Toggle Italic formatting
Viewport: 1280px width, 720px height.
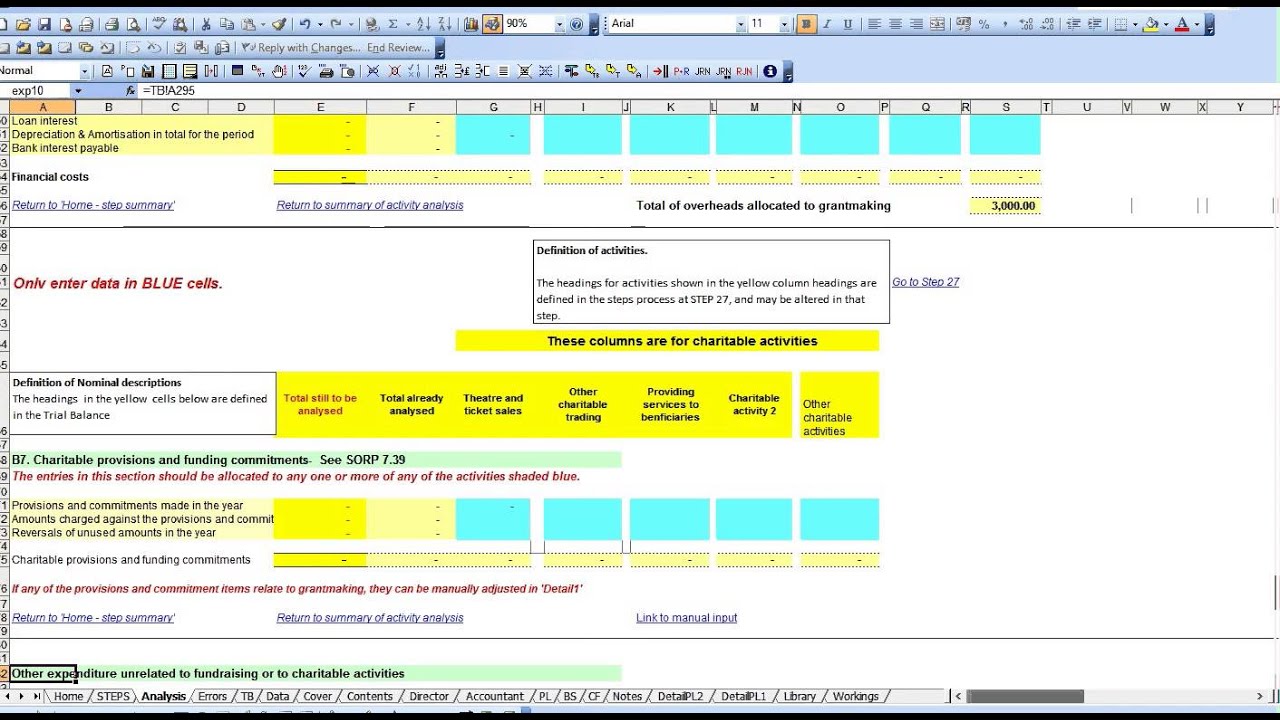point(827,24)
